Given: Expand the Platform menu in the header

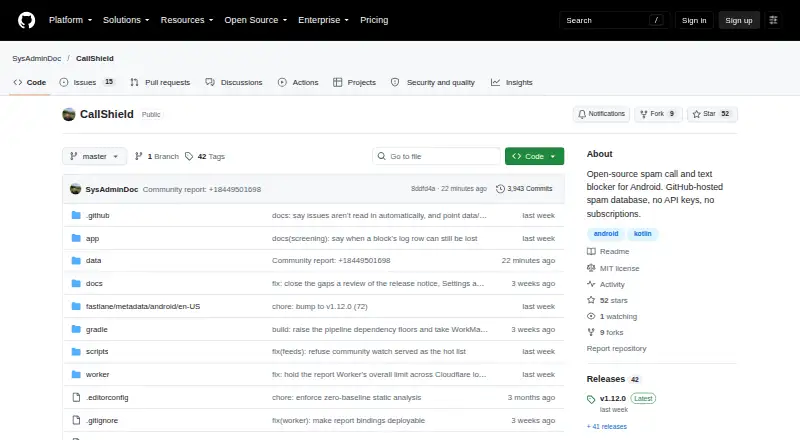Looking at the screenshot, I should (70, 20).
